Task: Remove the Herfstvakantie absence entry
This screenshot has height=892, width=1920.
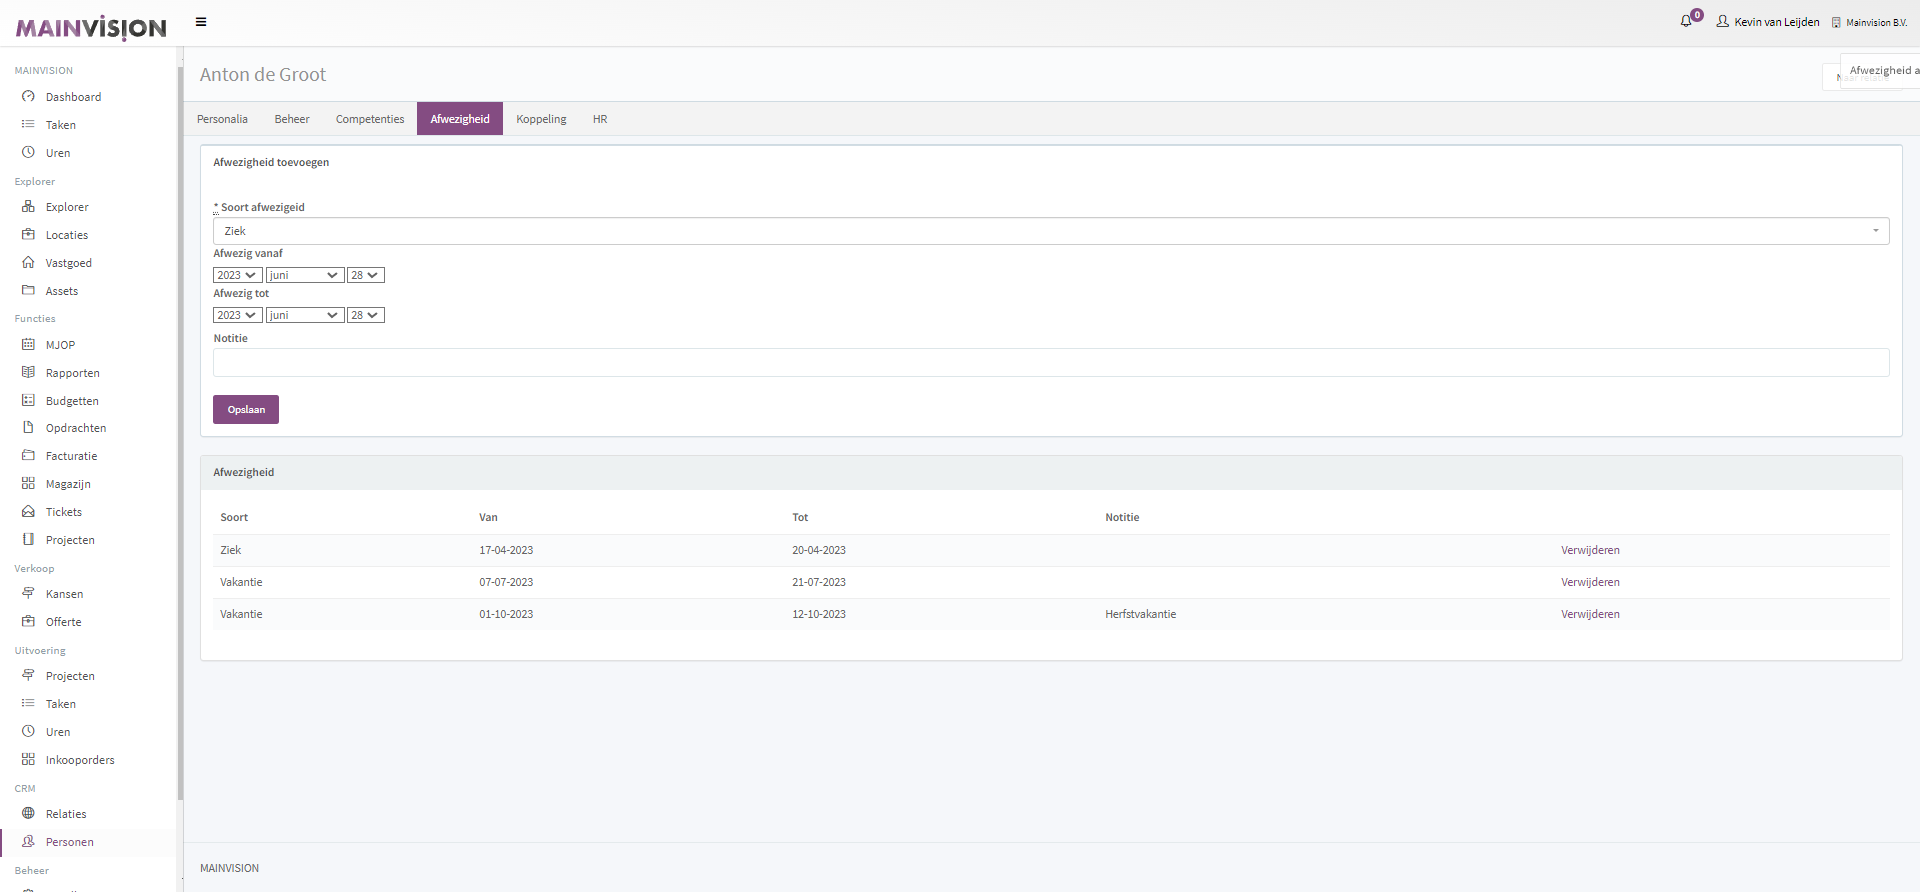Action: pyautogui.click(x=1590, y=614)
